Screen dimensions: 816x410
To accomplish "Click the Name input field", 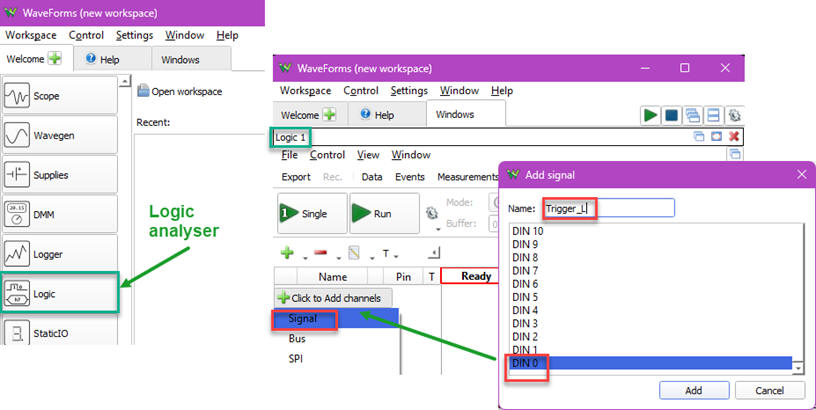I will (608, 208).
